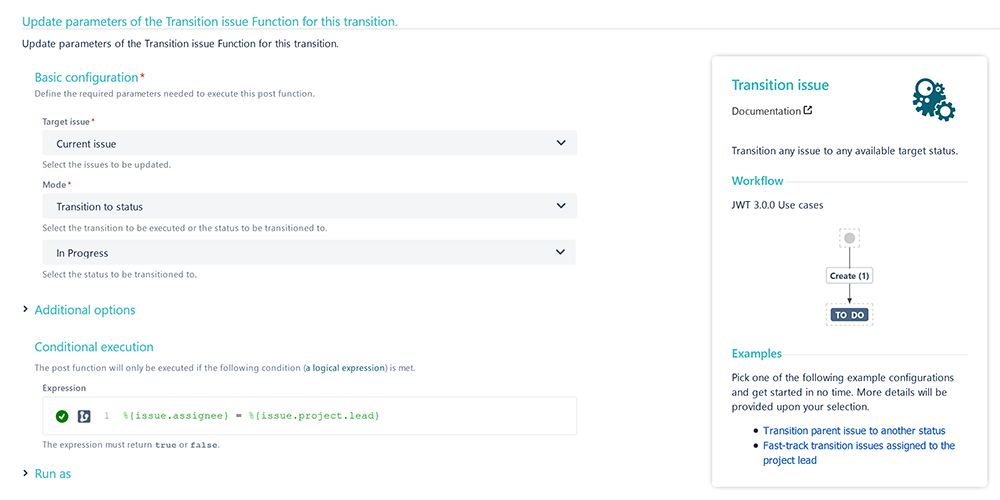Open the Mode dropdown showing Transition to status
Image resolution: width=1000 pixels, height=500 pixels.
(x=309, y=206)
